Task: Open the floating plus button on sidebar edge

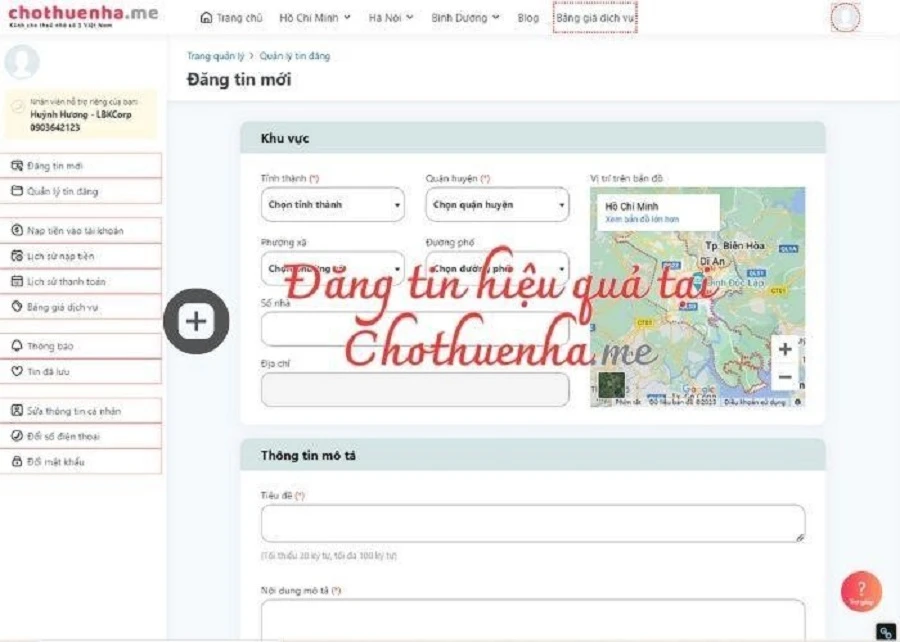Action: (x=196, y=322)
